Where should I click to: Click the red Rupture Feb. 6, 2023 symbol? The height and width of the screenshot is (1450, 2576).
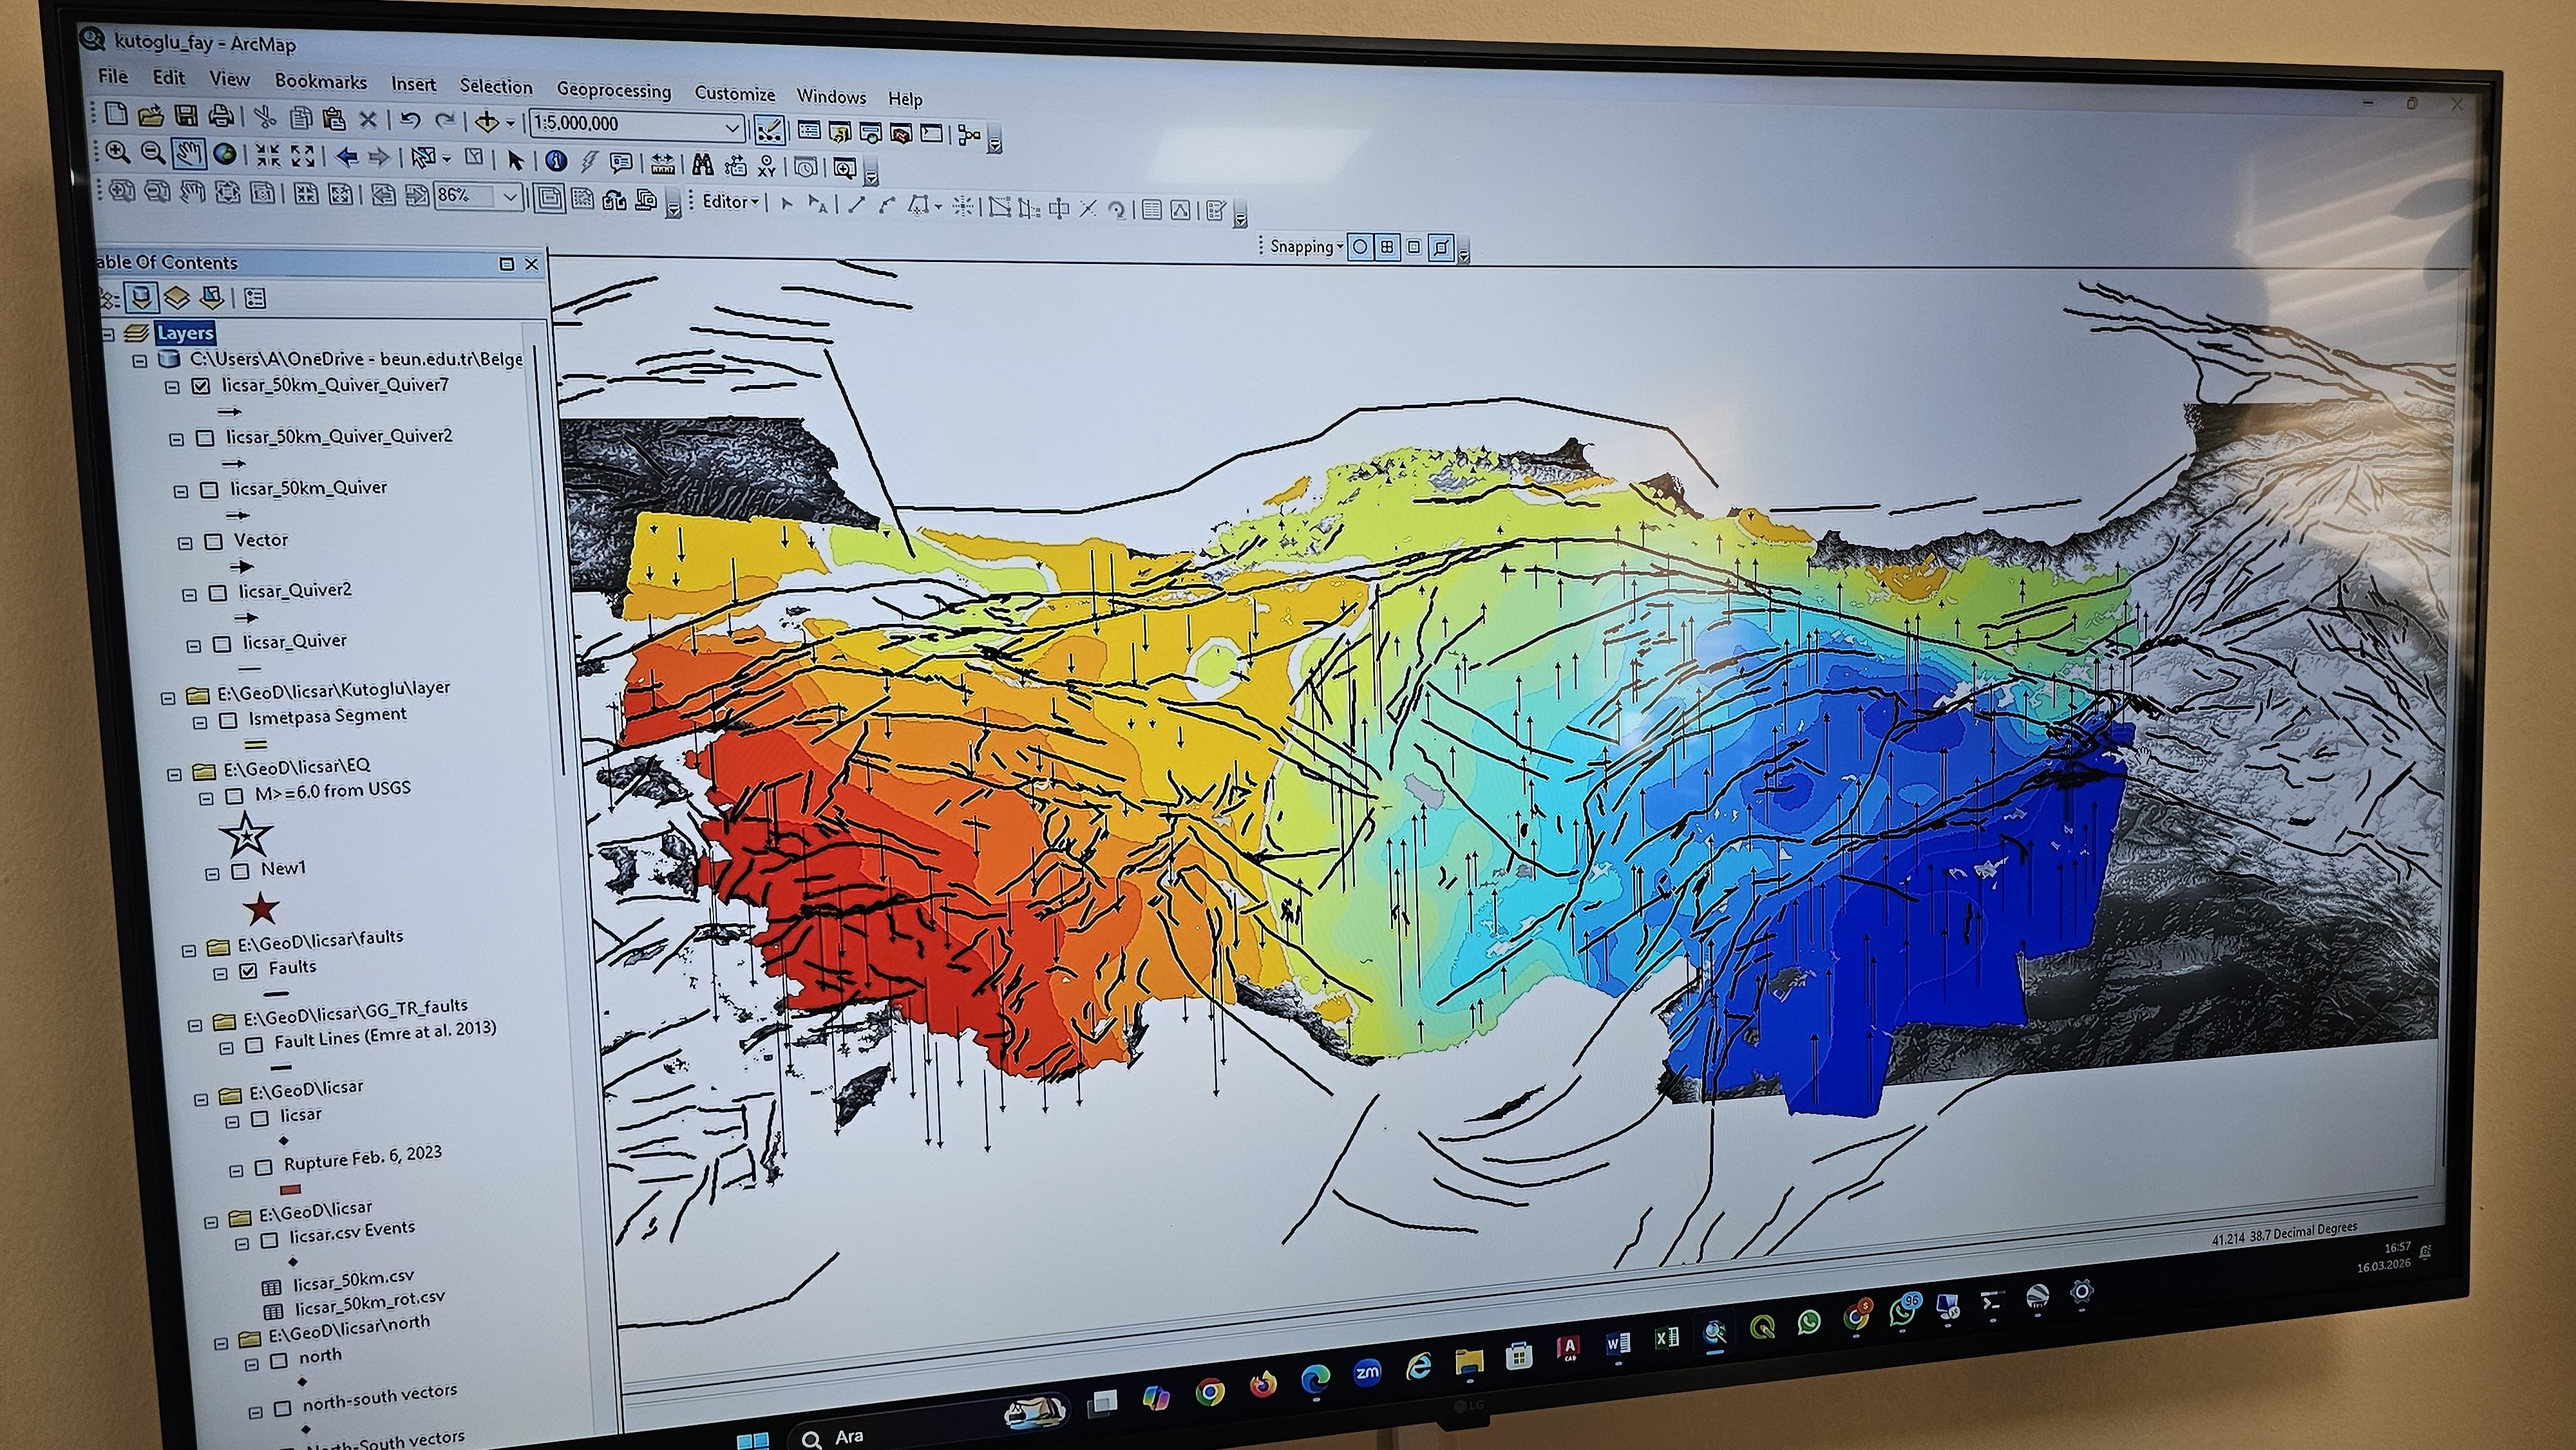point(290,1189)
